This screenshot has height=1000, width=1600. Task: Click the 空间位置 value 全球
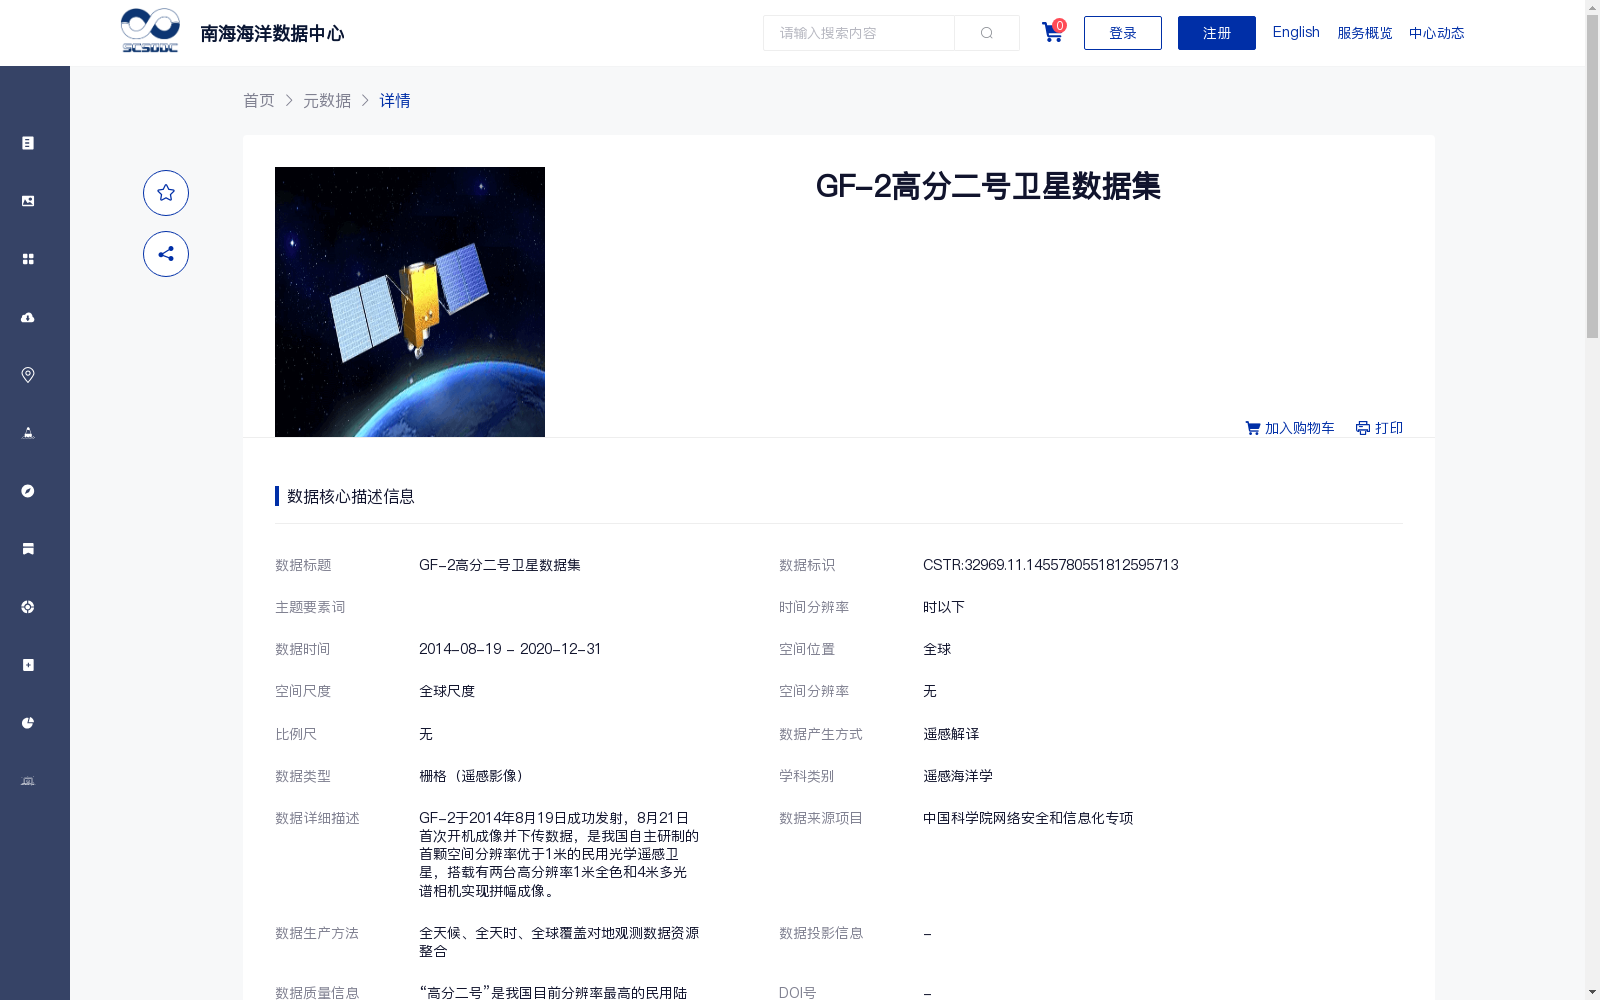tap(937, 649)
